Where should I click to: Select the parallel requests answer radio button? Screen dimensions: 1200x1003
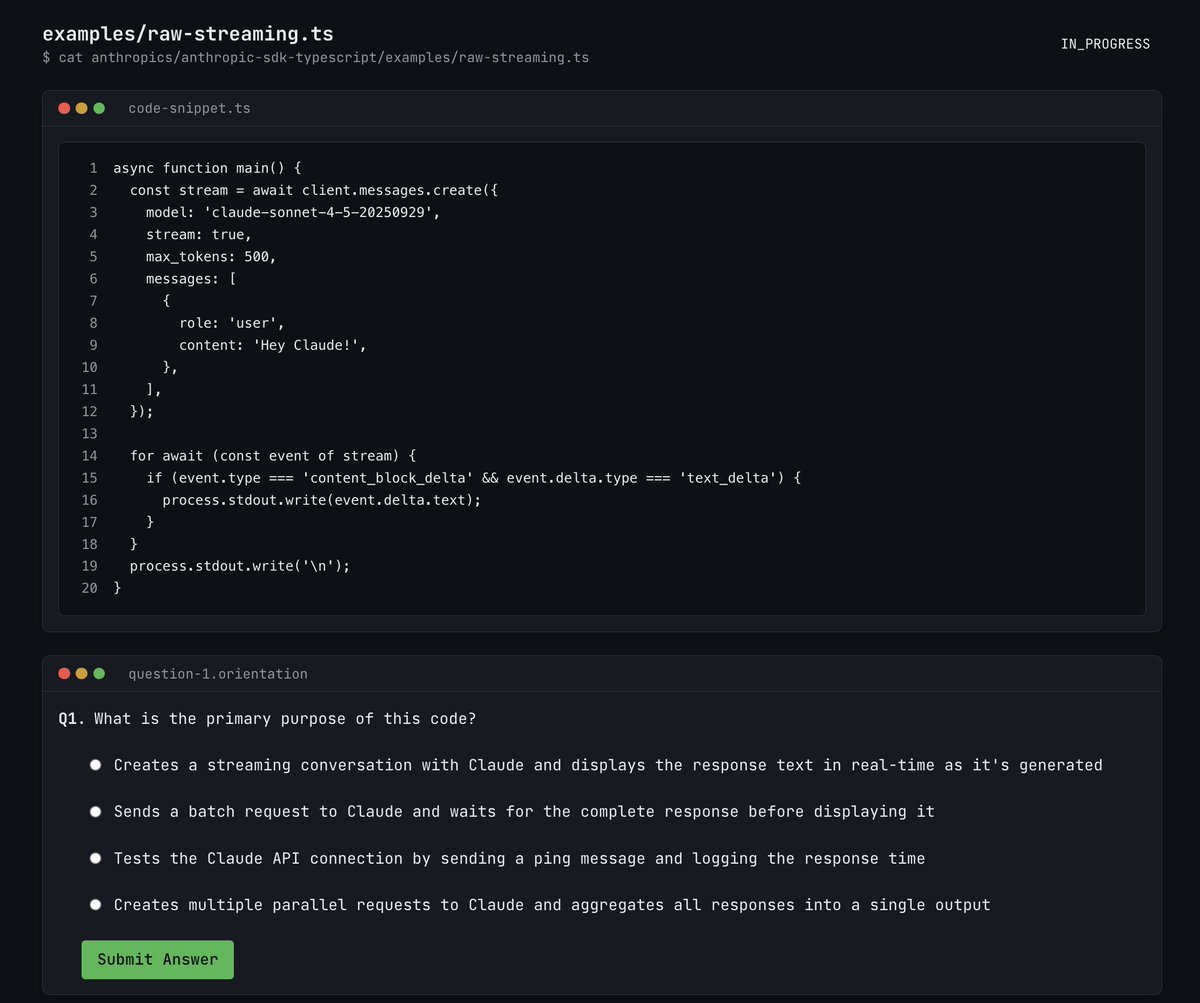pyautogui.click(x=96, y=905)
